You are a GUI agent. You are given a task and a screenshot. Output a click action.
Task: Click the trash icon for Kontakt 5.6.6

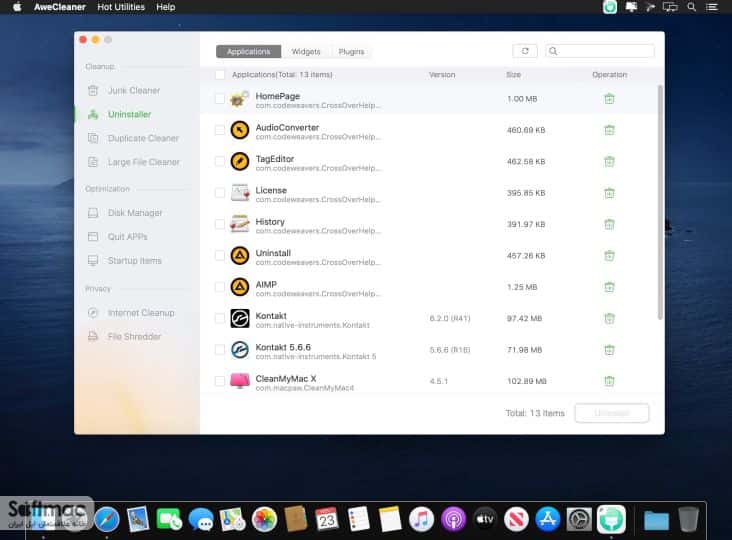609,350
